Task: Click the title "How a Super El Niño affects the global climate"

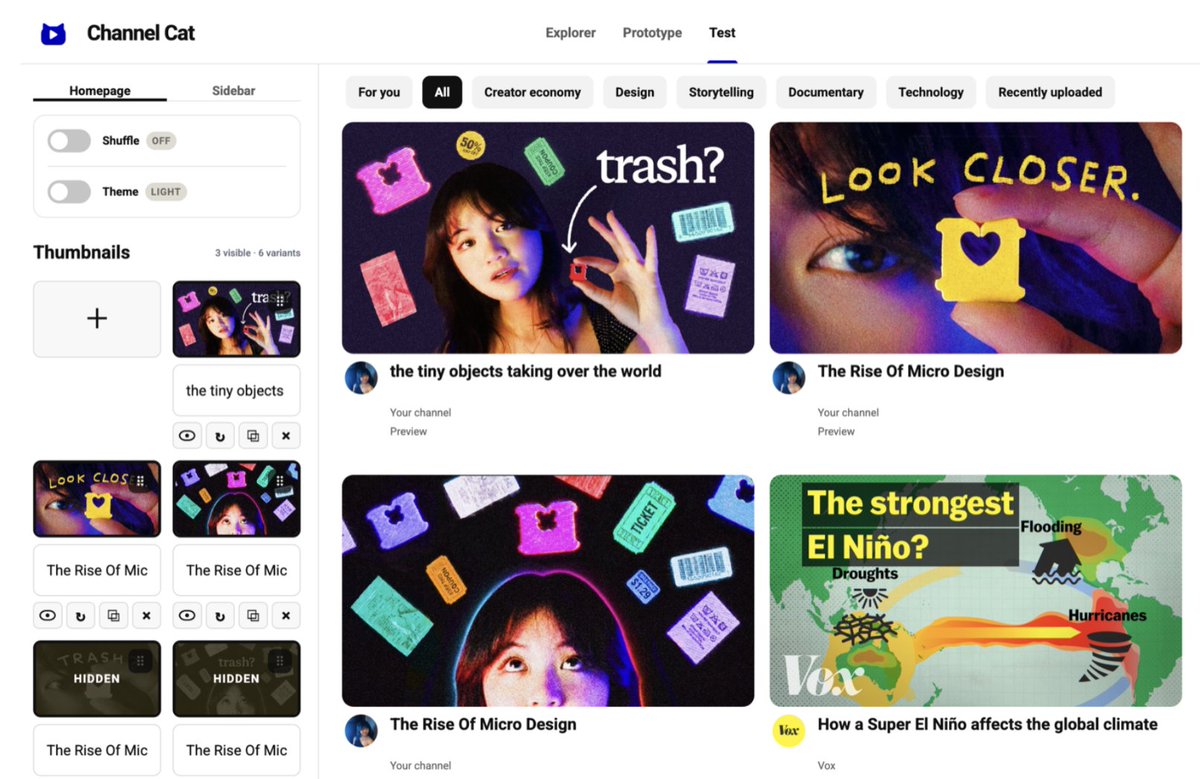Action: [988, 724]
